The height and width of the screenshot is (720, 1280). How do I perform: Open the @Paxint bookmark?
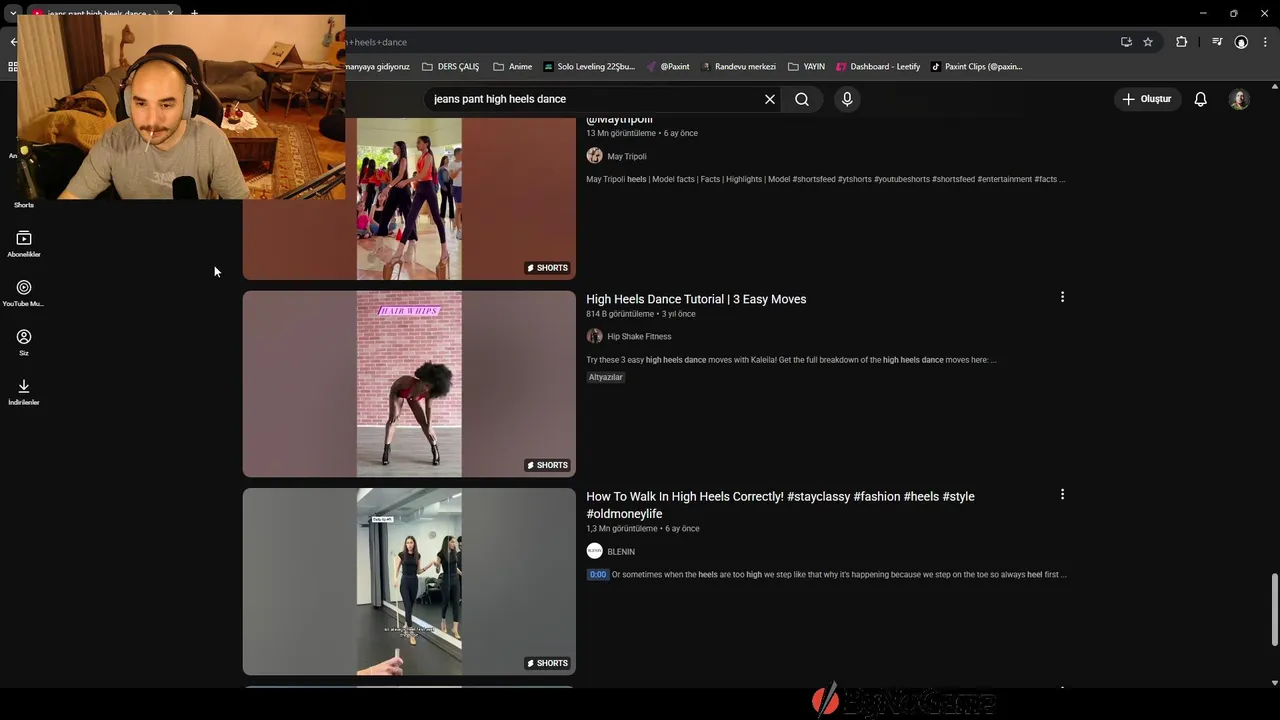point(668,66)
